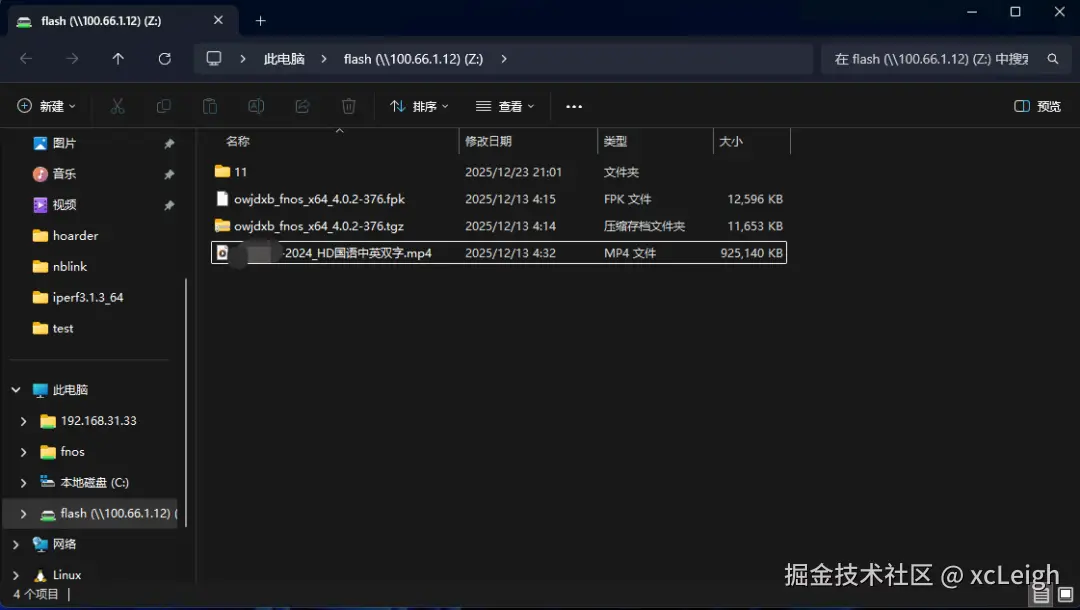Open the 查看 view dropdown
This screenshot has height=610, width=1080.
tap(505, 106)
